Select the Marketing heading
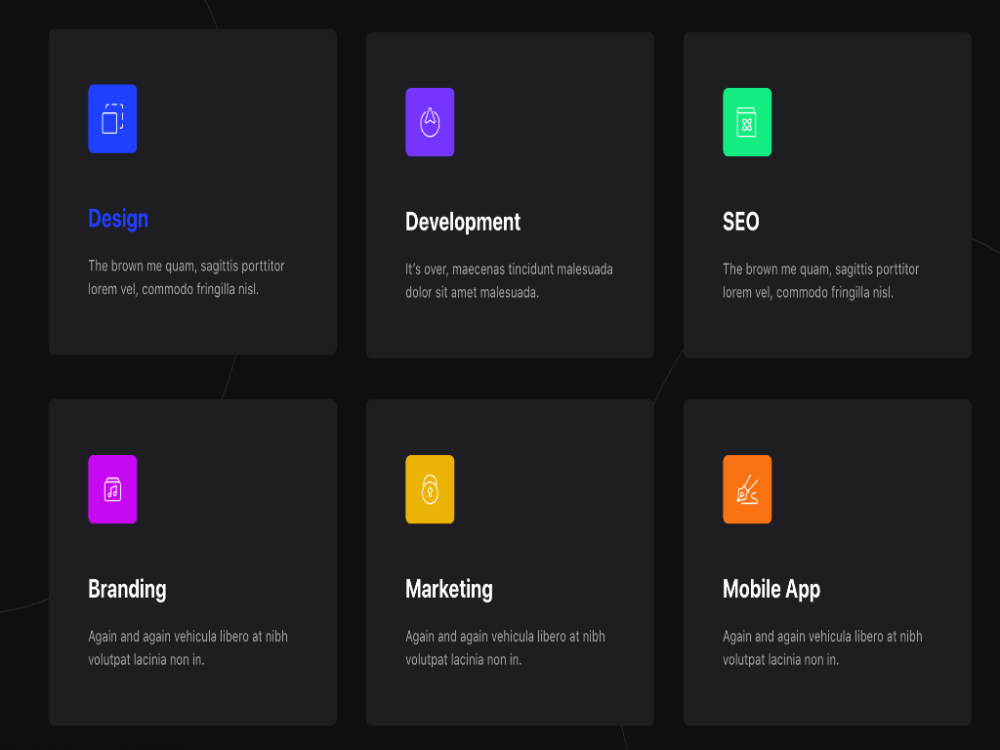The width and height of the screenshot is (1000, 750). pos(448,590)
